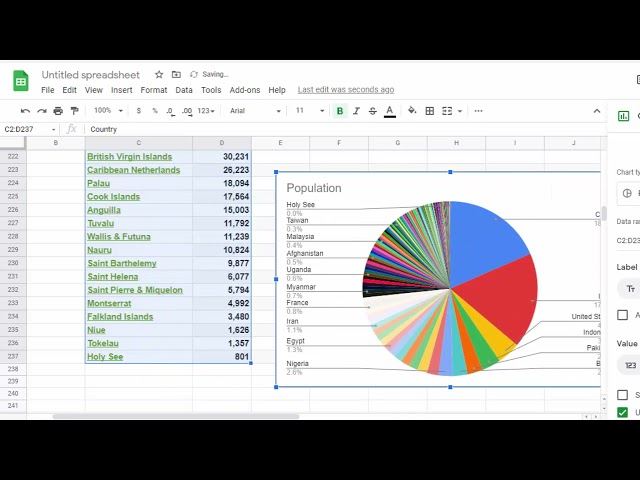Click the value 123 format button
This screenshot has width=640, height=480.
(x=631, y=365)
